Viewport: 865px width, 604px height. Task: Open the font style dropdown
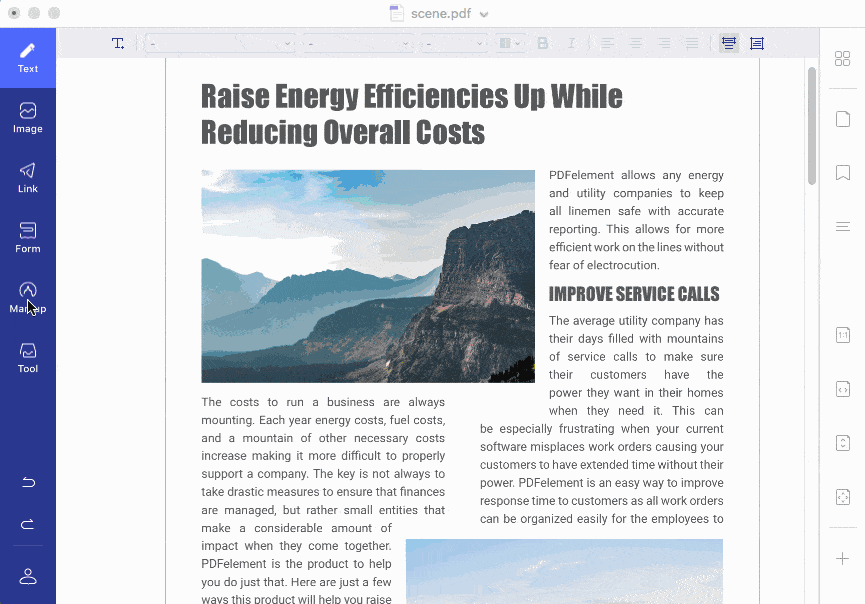tap(358, 43)
